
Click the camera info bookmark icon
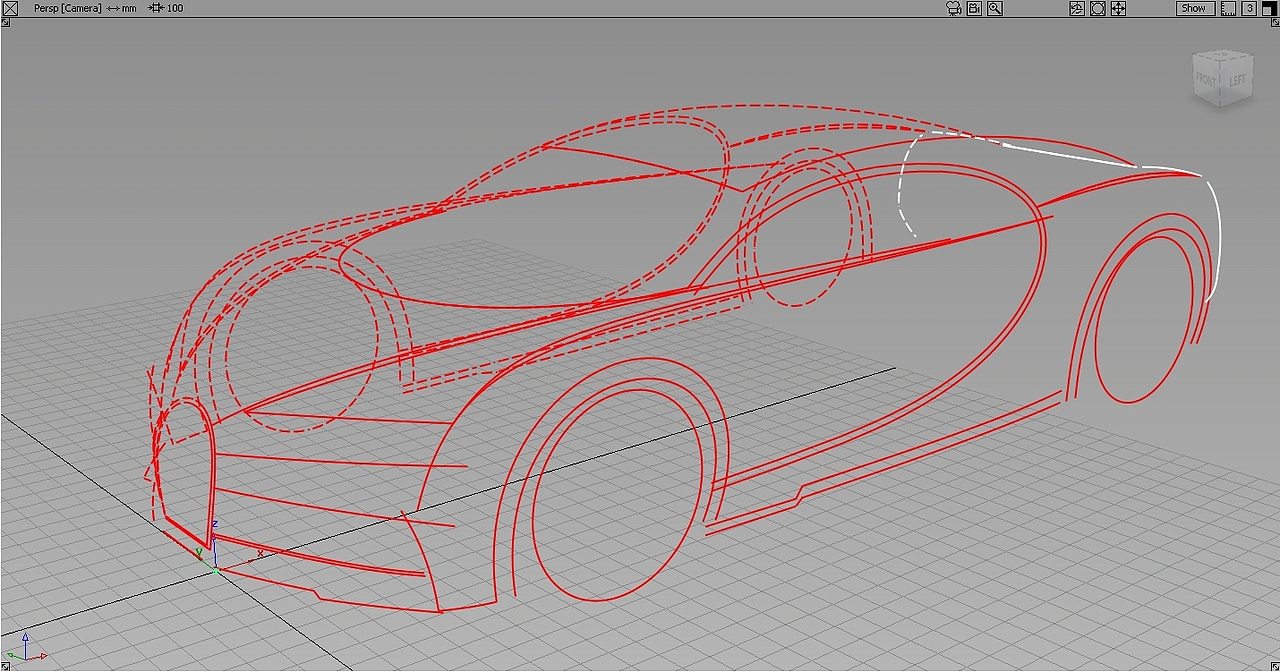point(974,8)
